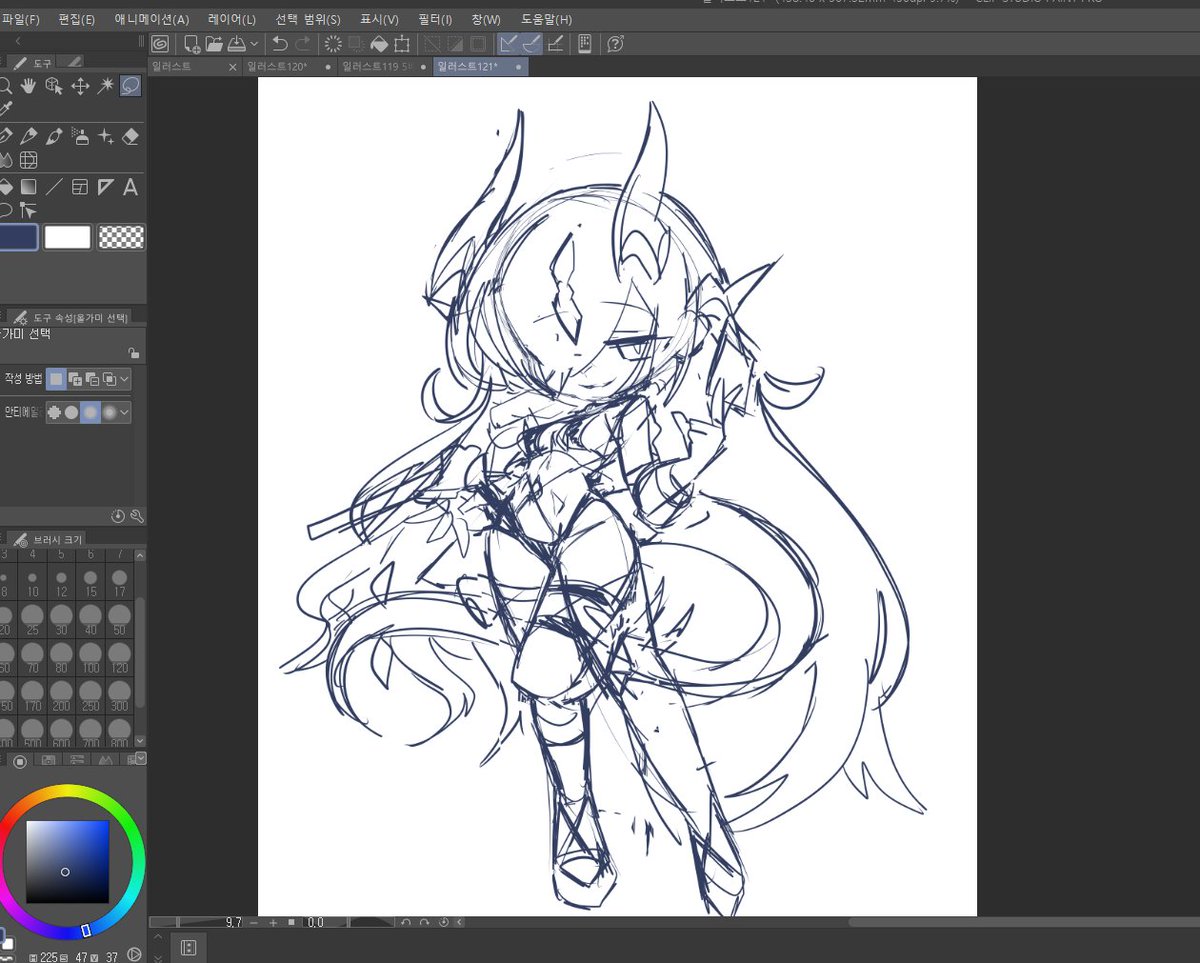Open the 레이어(L) menu
The height and width of the screenshot is (963, 1200).
(x=232, y=19)
